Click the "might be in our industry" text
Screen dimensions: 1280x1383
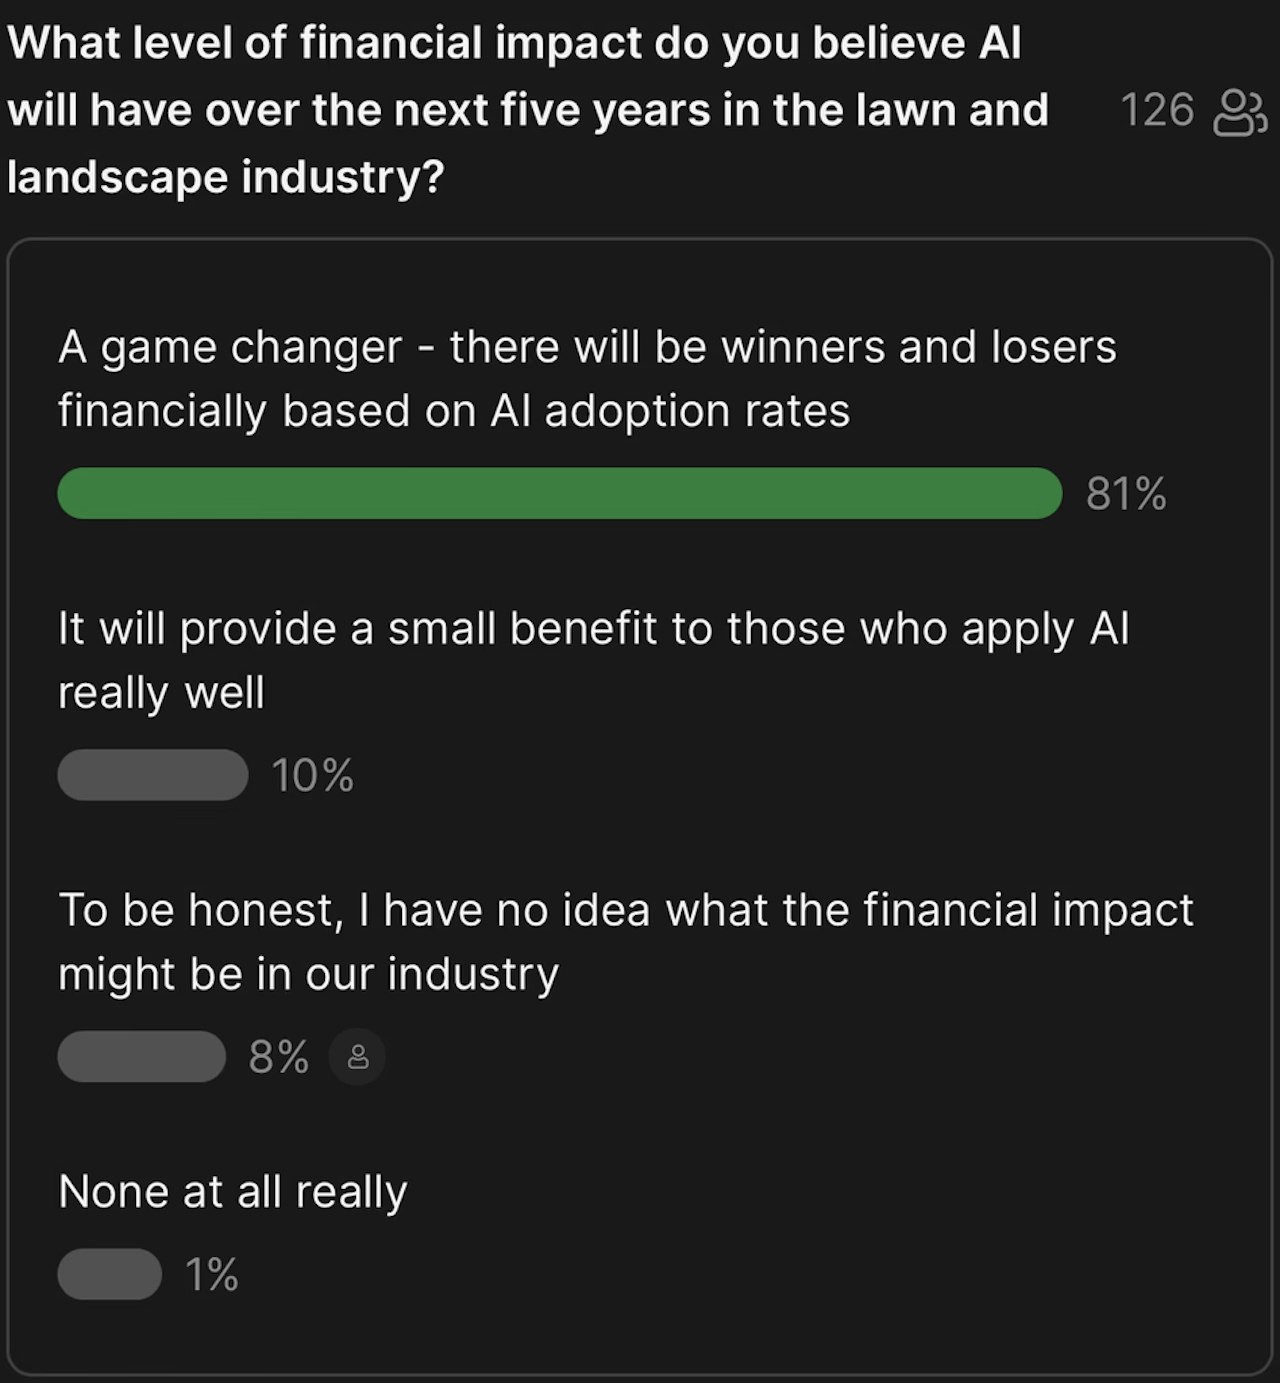pyautogui.click(x=308, y=975)
